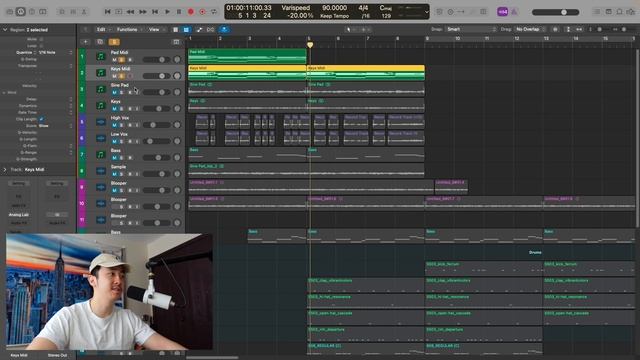Open the Library panel icon
Image resolution: width=640 pixels, height=360 pixels.
9,12
